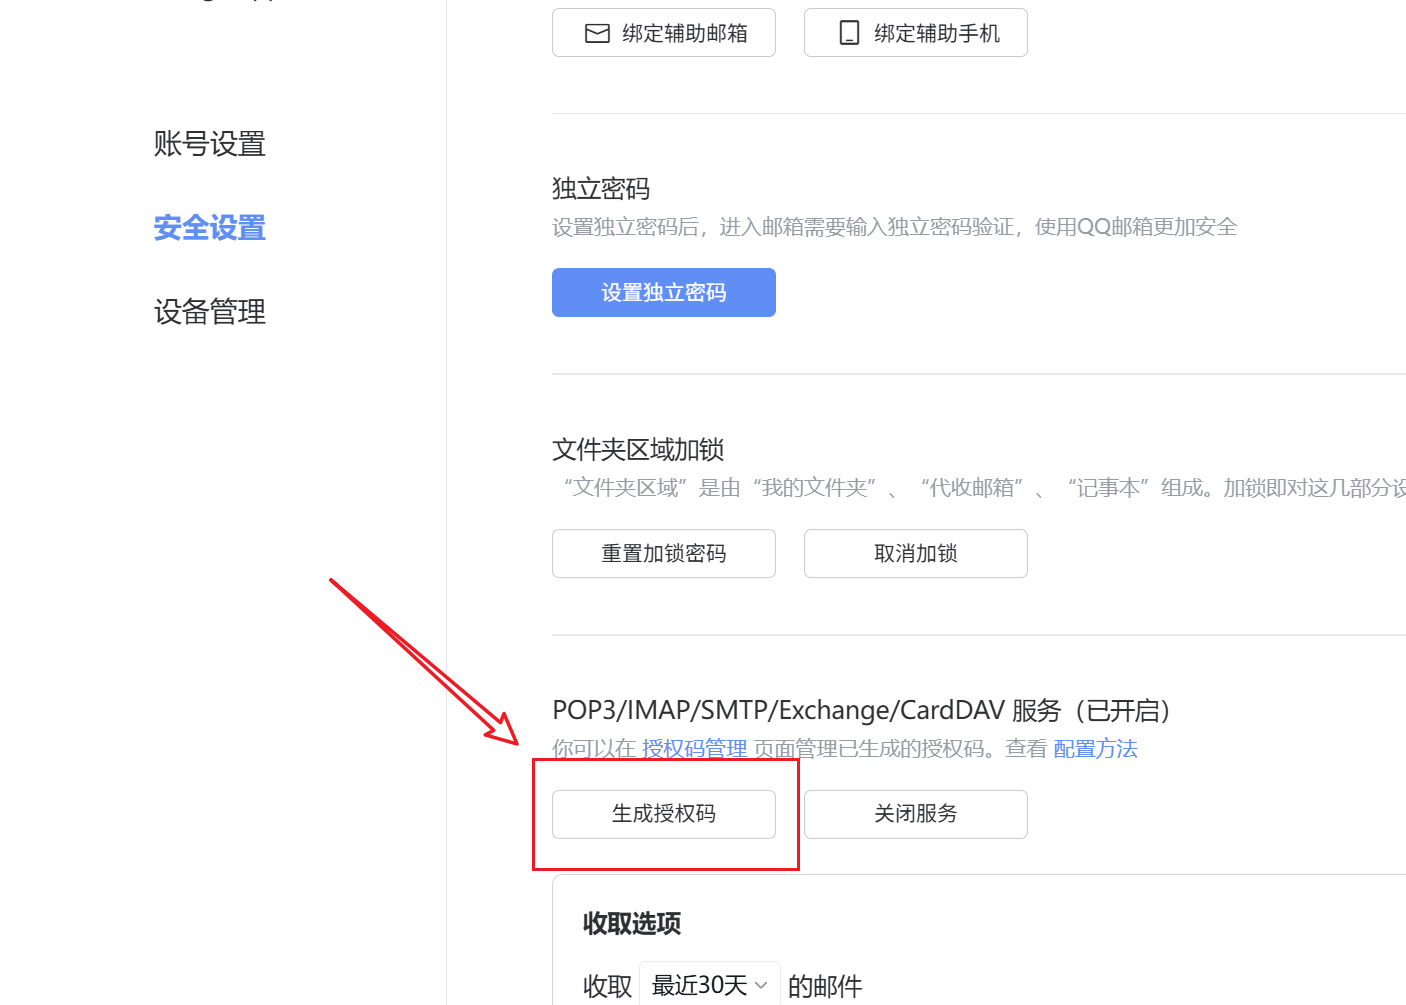
Task: Click the POP3/IMAP/SMTP service heading
Action: coord(860,711)
